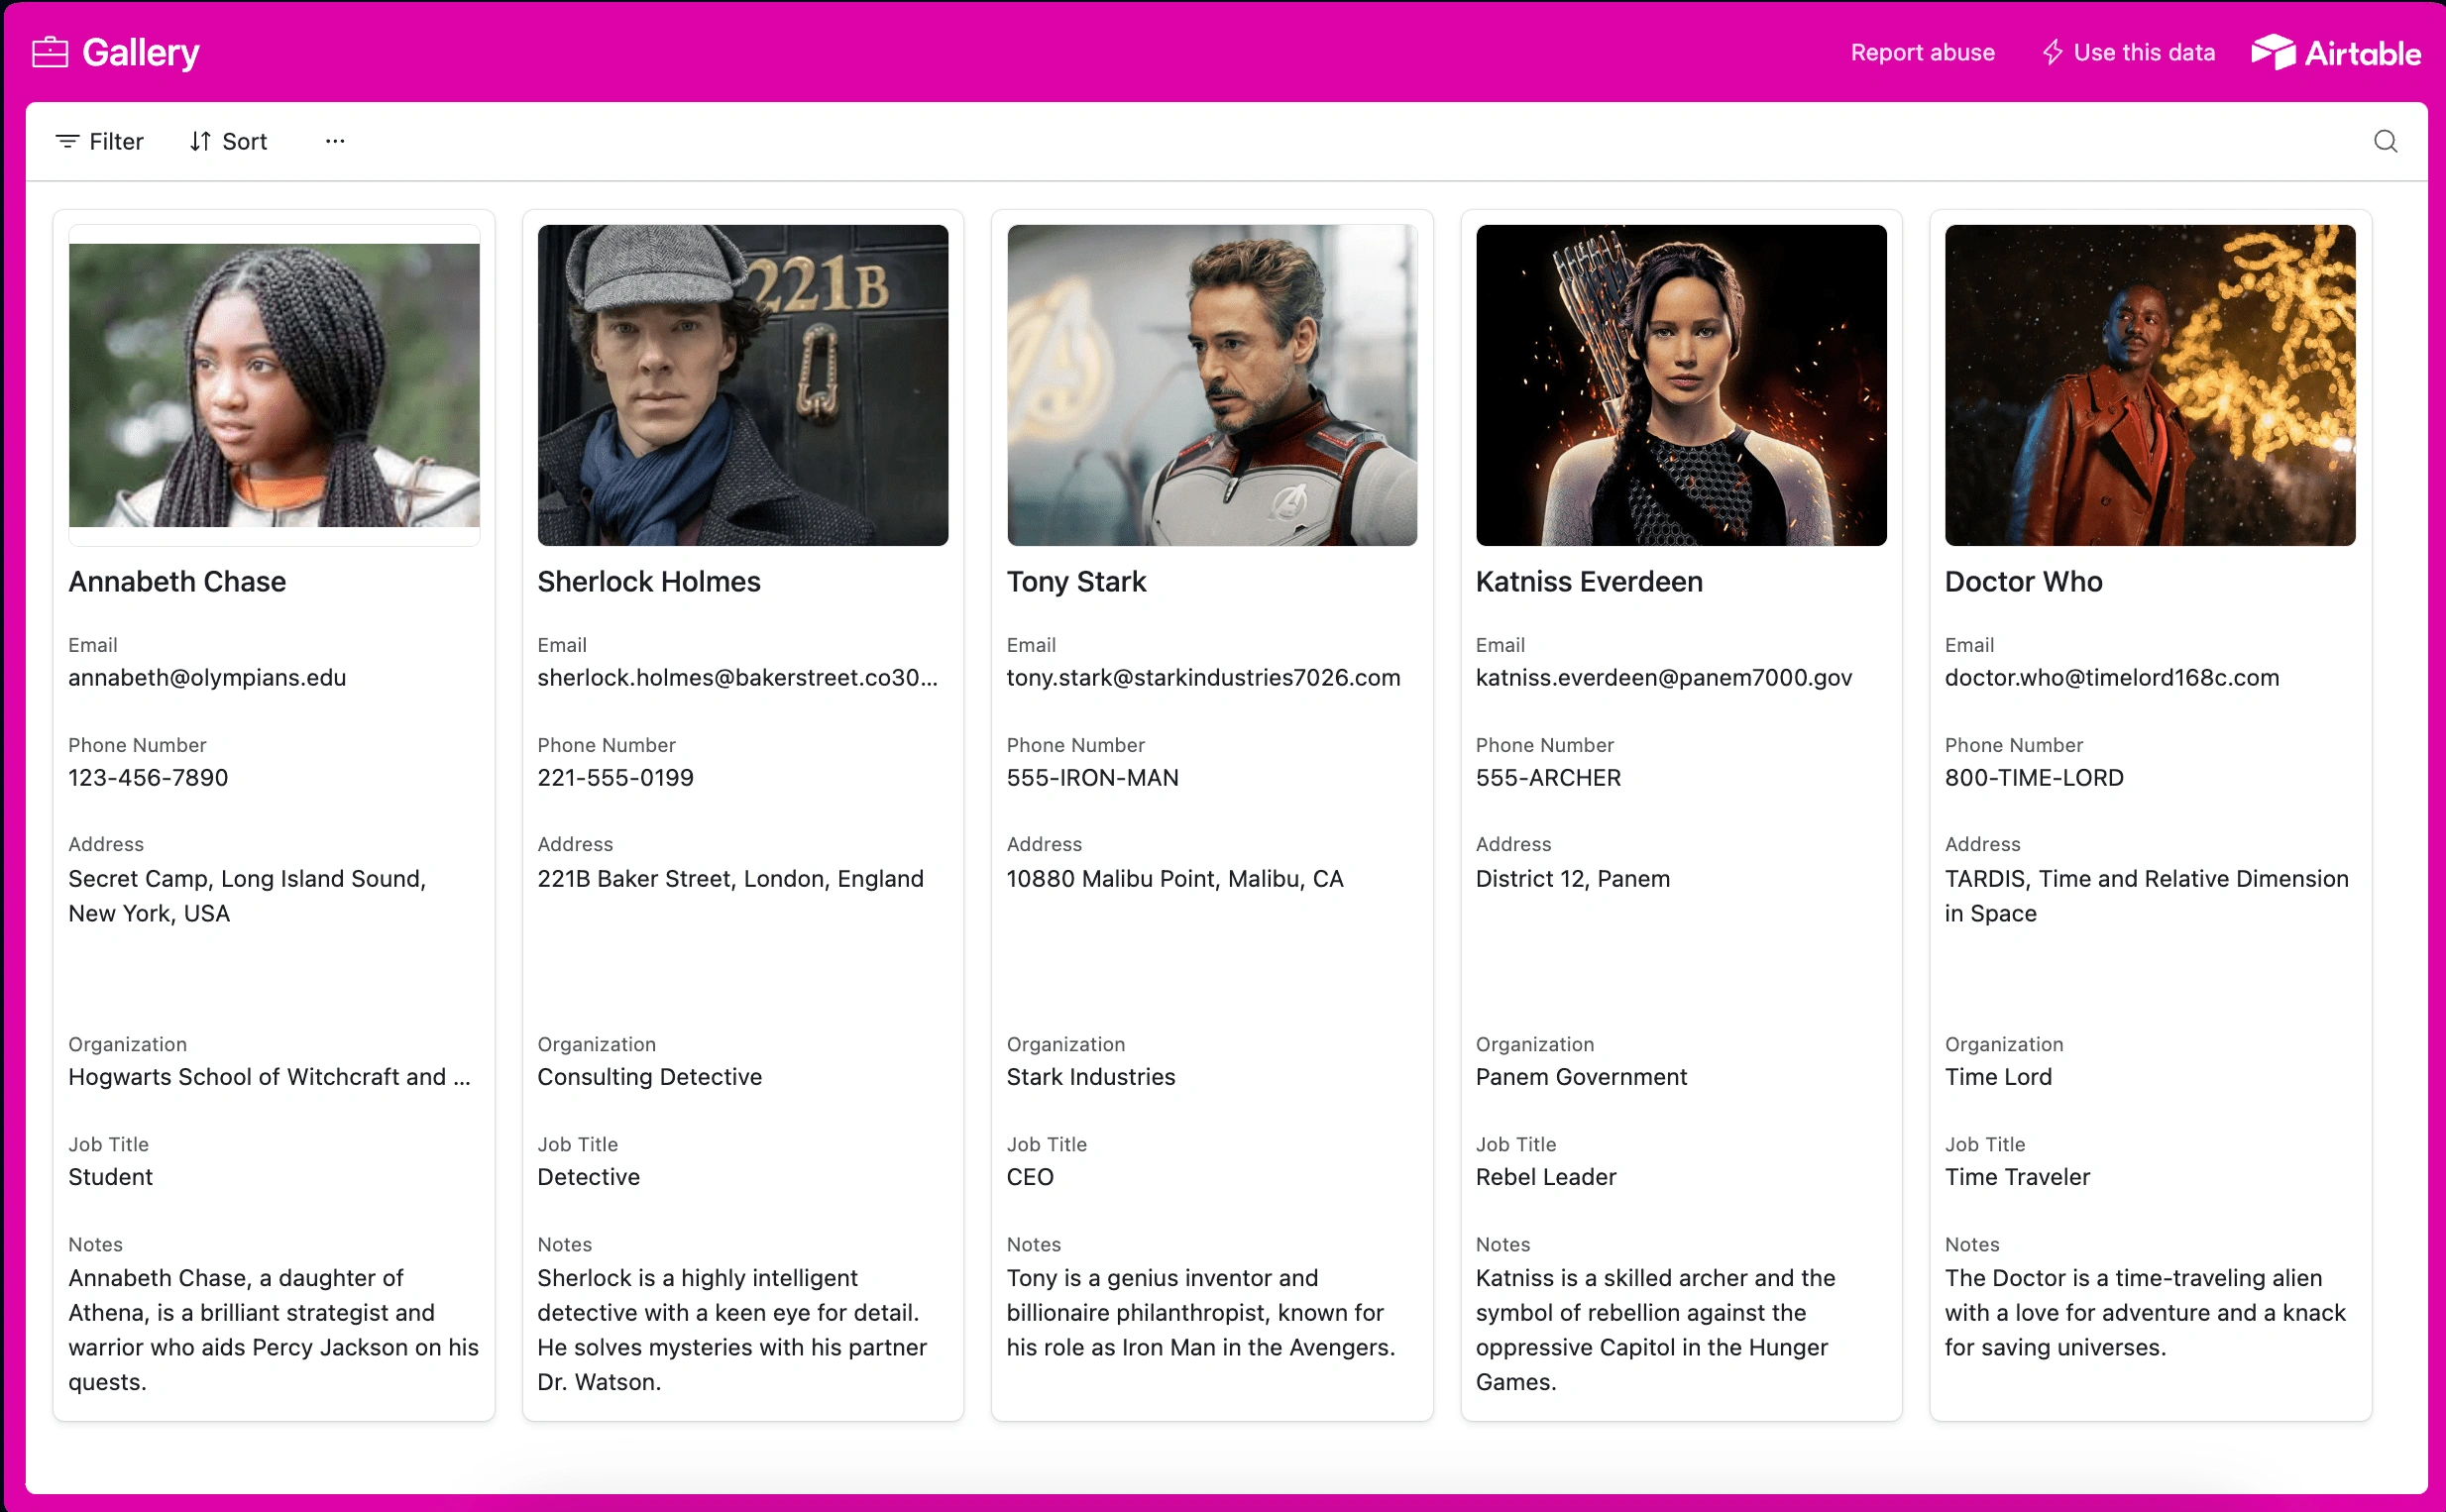Viewport: 2446px width, 1512px height.
Task: Click Tony's notes about Iron Man
Action: coord(1201,1312)
